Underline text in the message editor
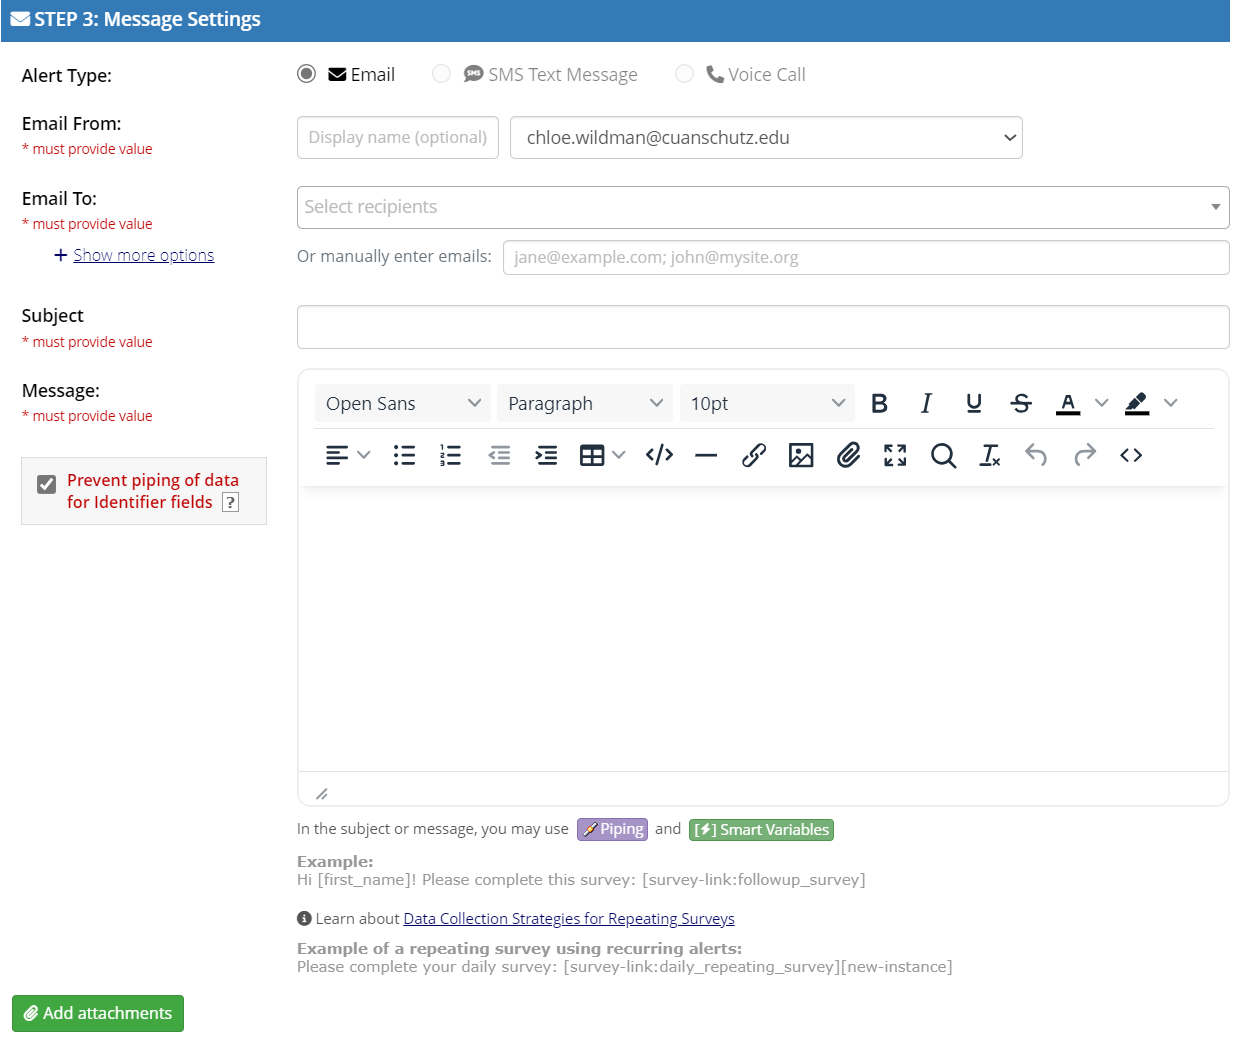Image resolution: width=1243 pixels, height=1046 pixels. pyautogui.click(x=973, y=403)
